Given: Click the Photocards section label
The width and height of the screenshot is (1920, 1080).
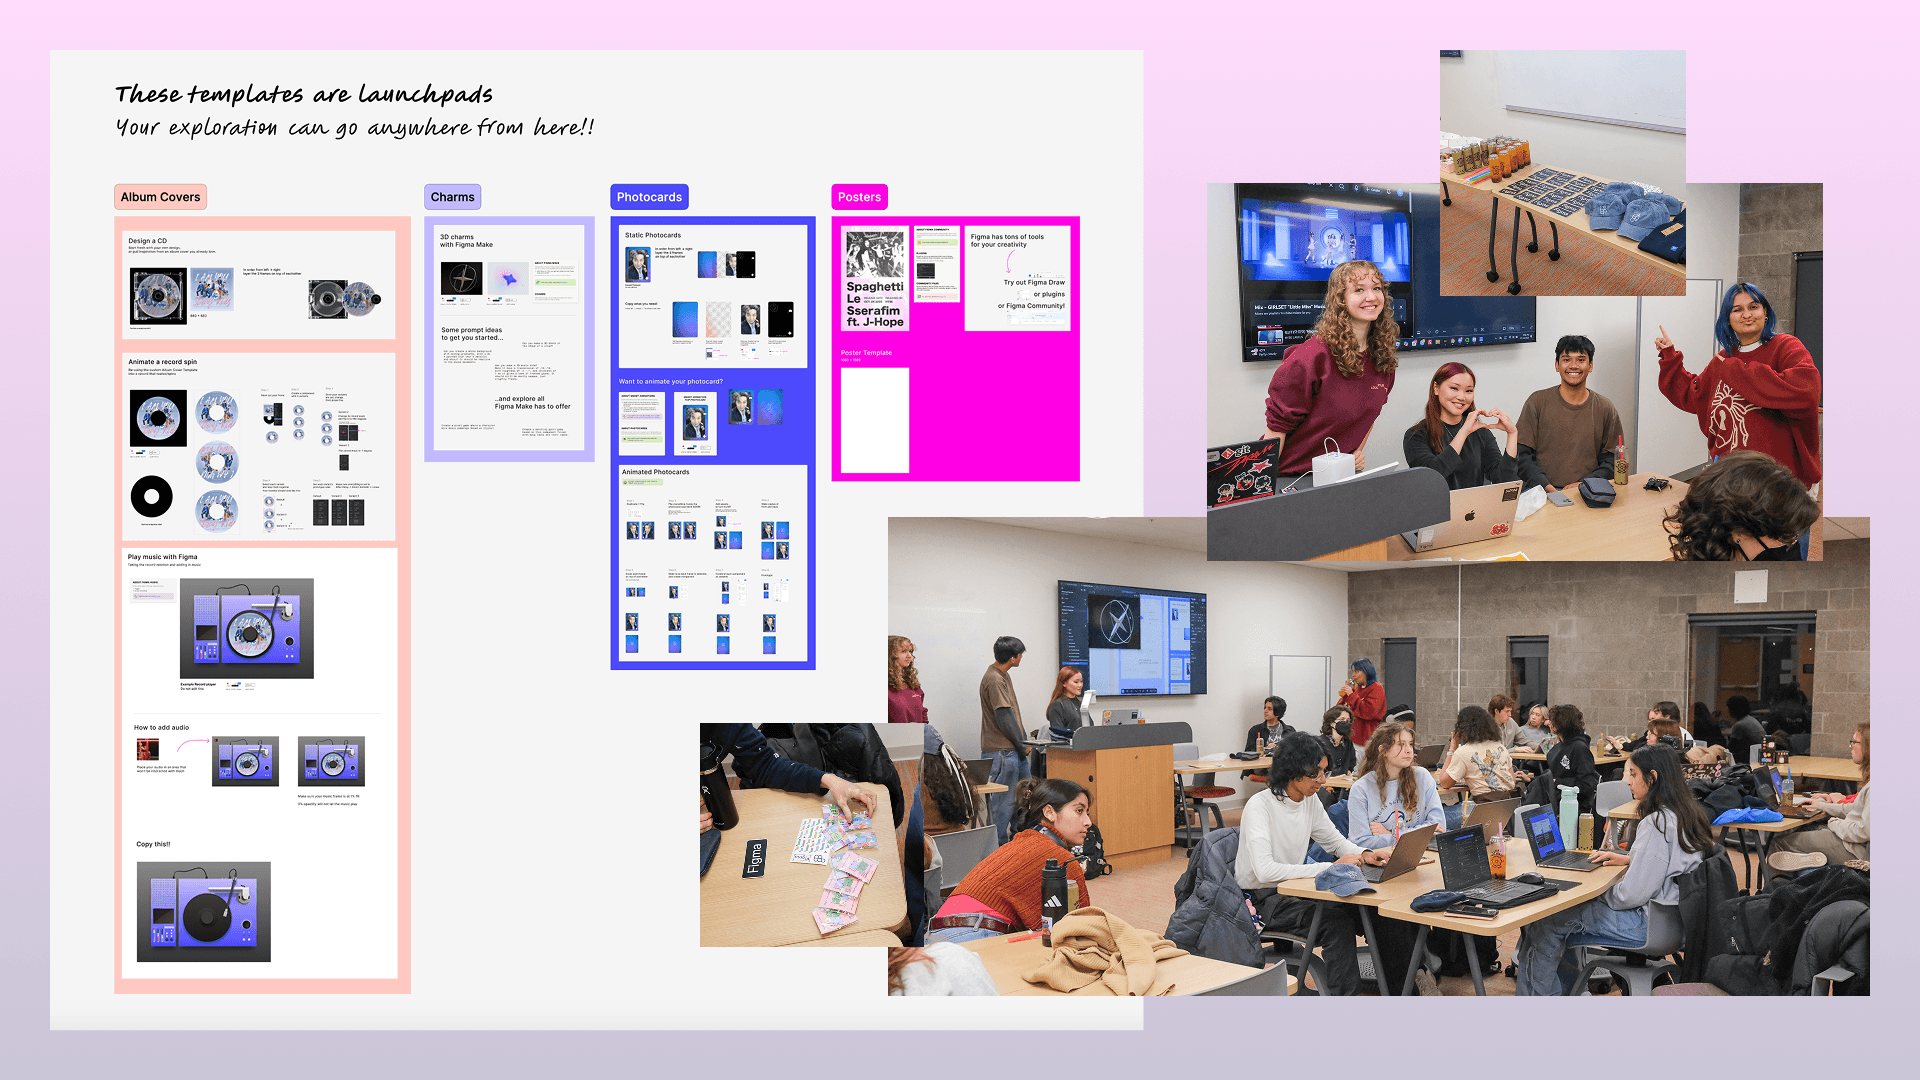Looking at the screenshot, I should (x=649, y=197).
